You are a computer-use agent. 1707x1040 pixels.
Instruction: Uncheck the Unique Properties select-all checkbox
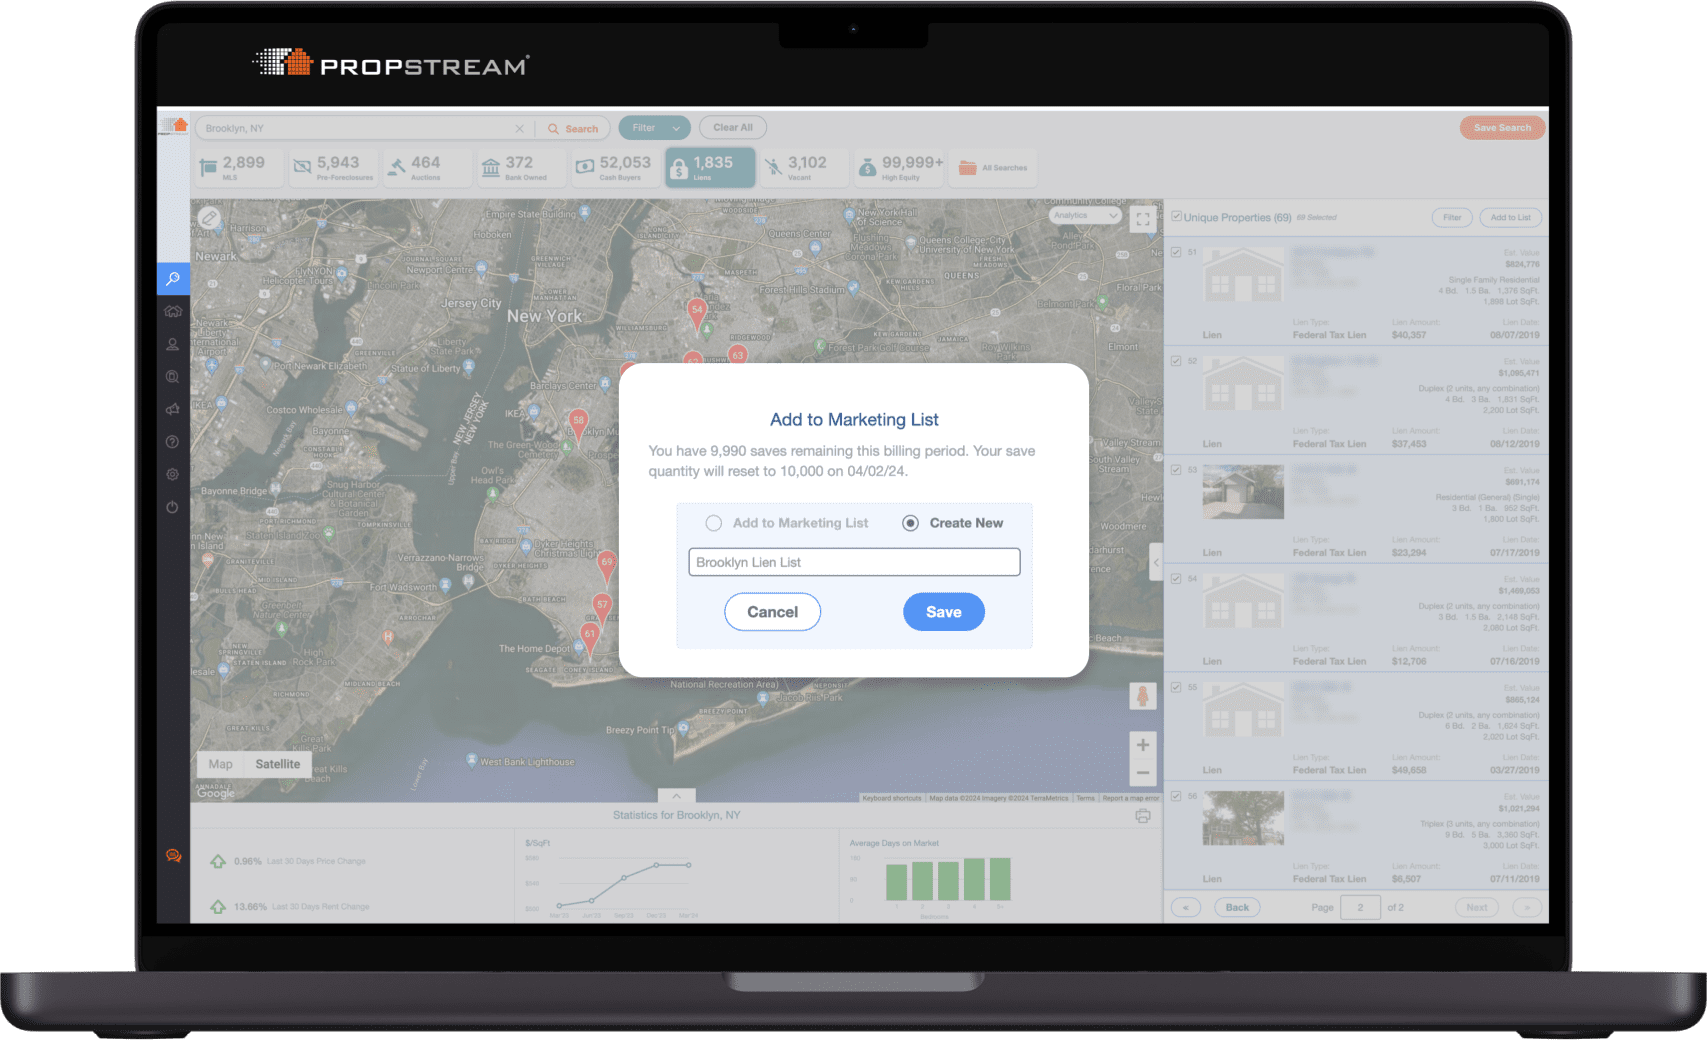(1176, 216)
